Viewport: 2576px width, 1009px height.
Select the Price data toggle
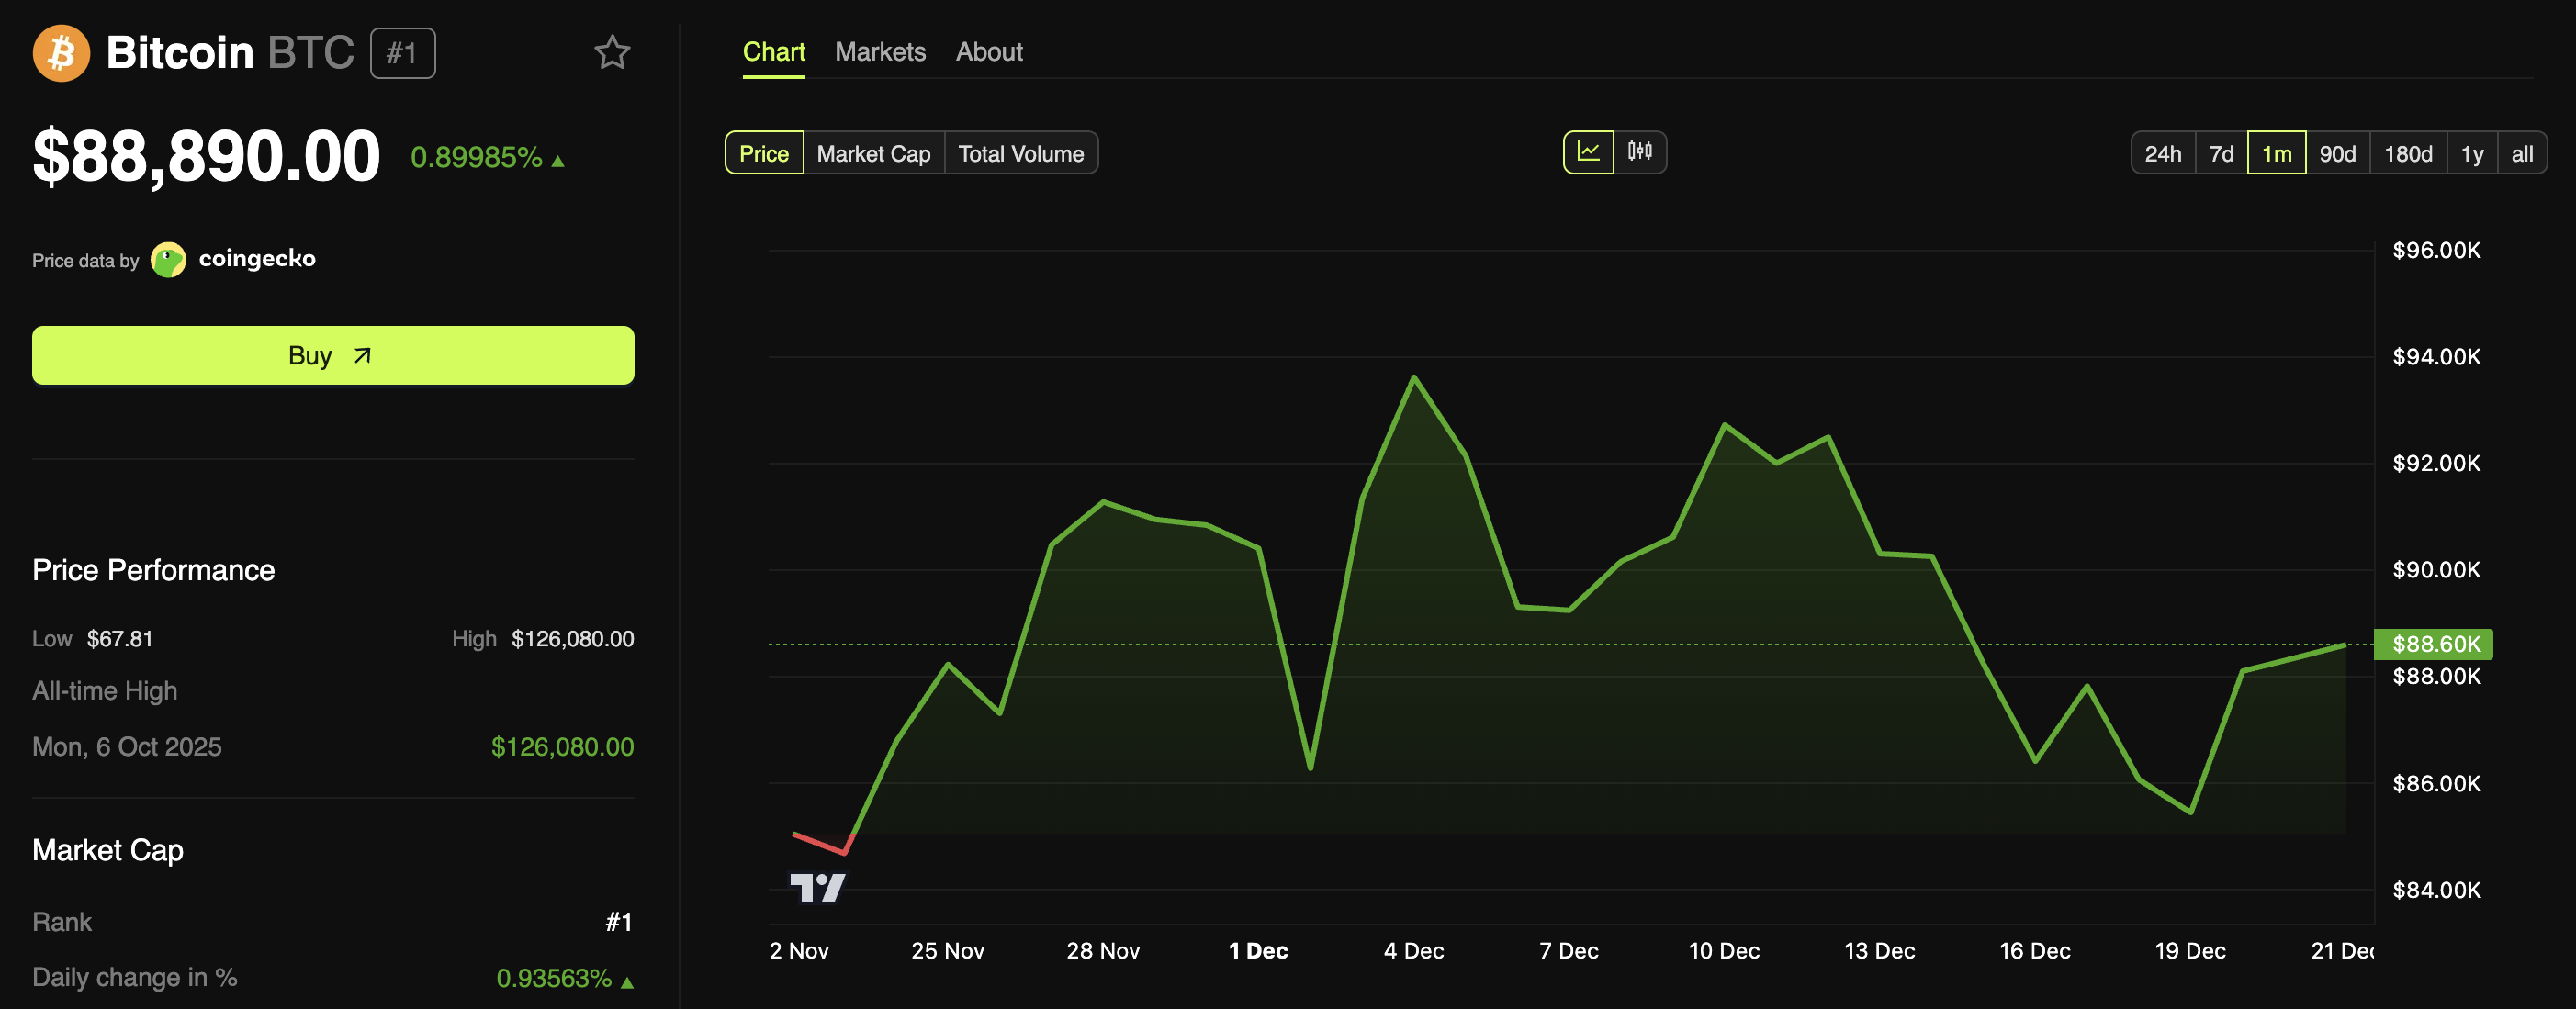tap(763, 153)
